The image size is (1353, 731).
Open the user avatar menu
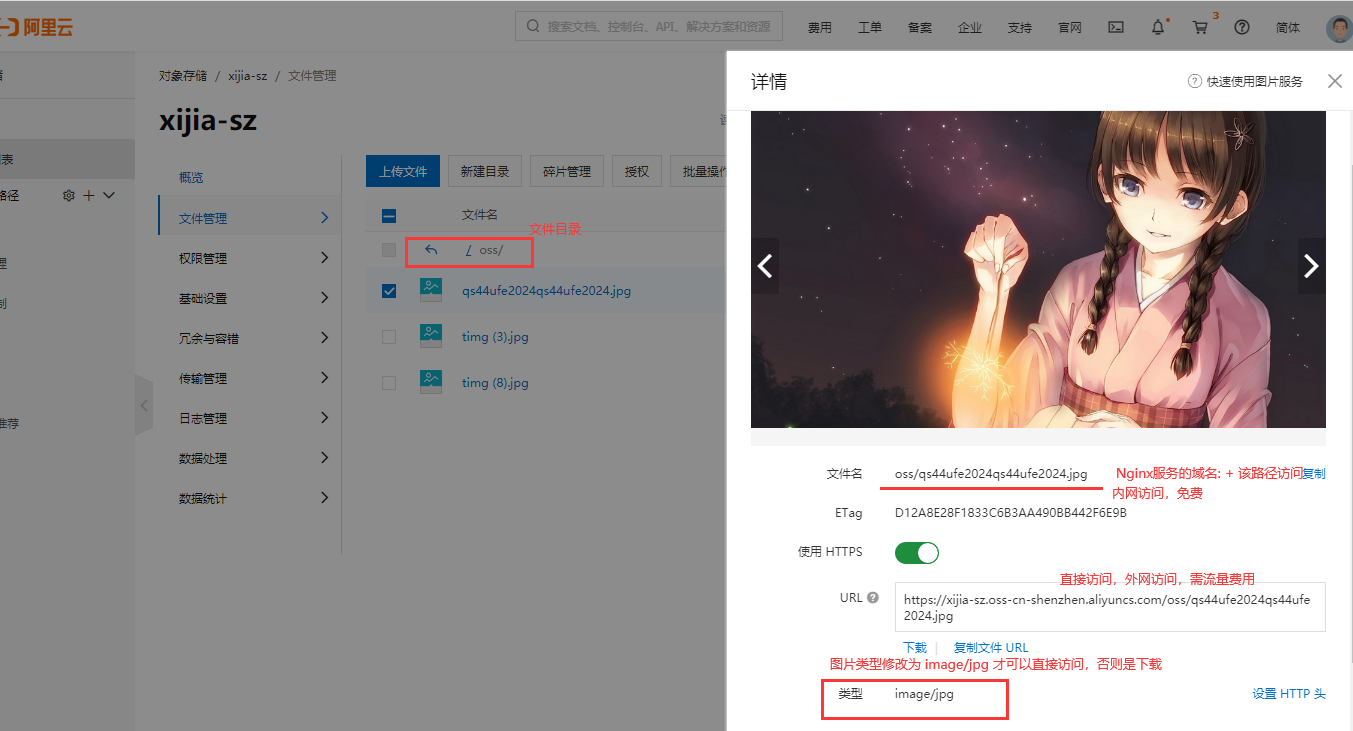point(1339,28)
